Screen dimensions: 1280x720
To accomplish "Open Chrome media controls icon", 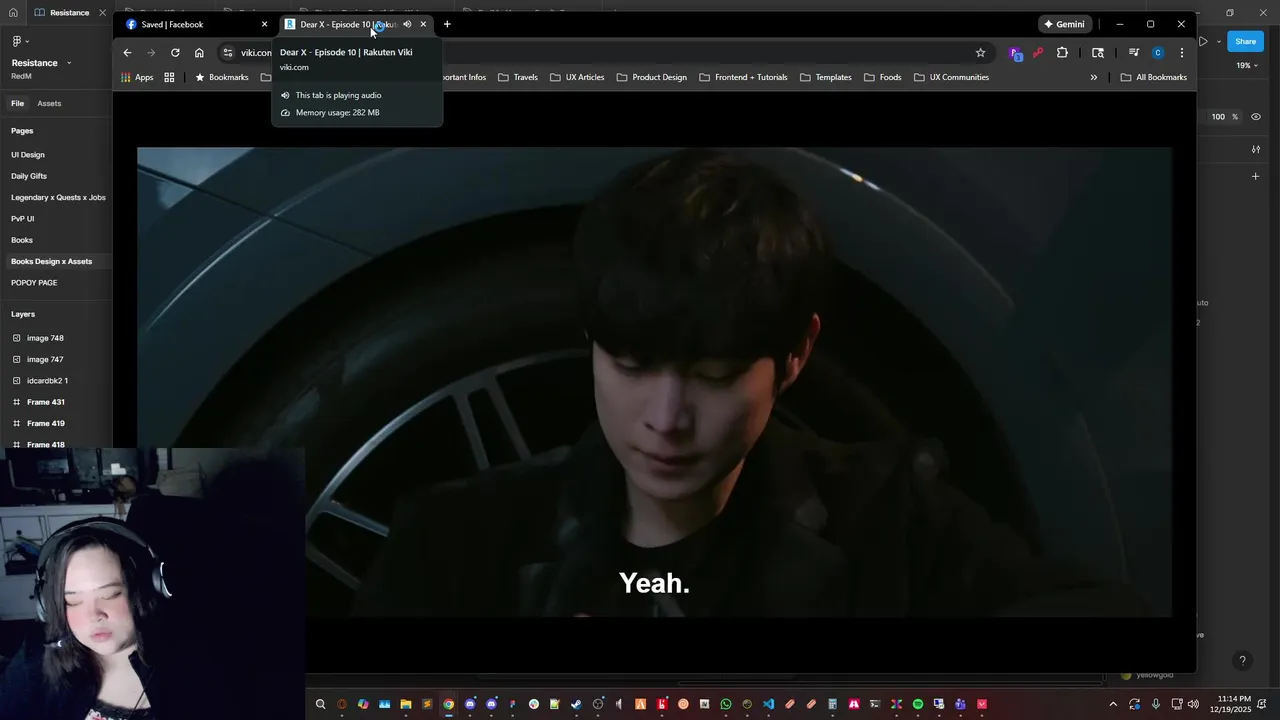I will pos(1134,53).
